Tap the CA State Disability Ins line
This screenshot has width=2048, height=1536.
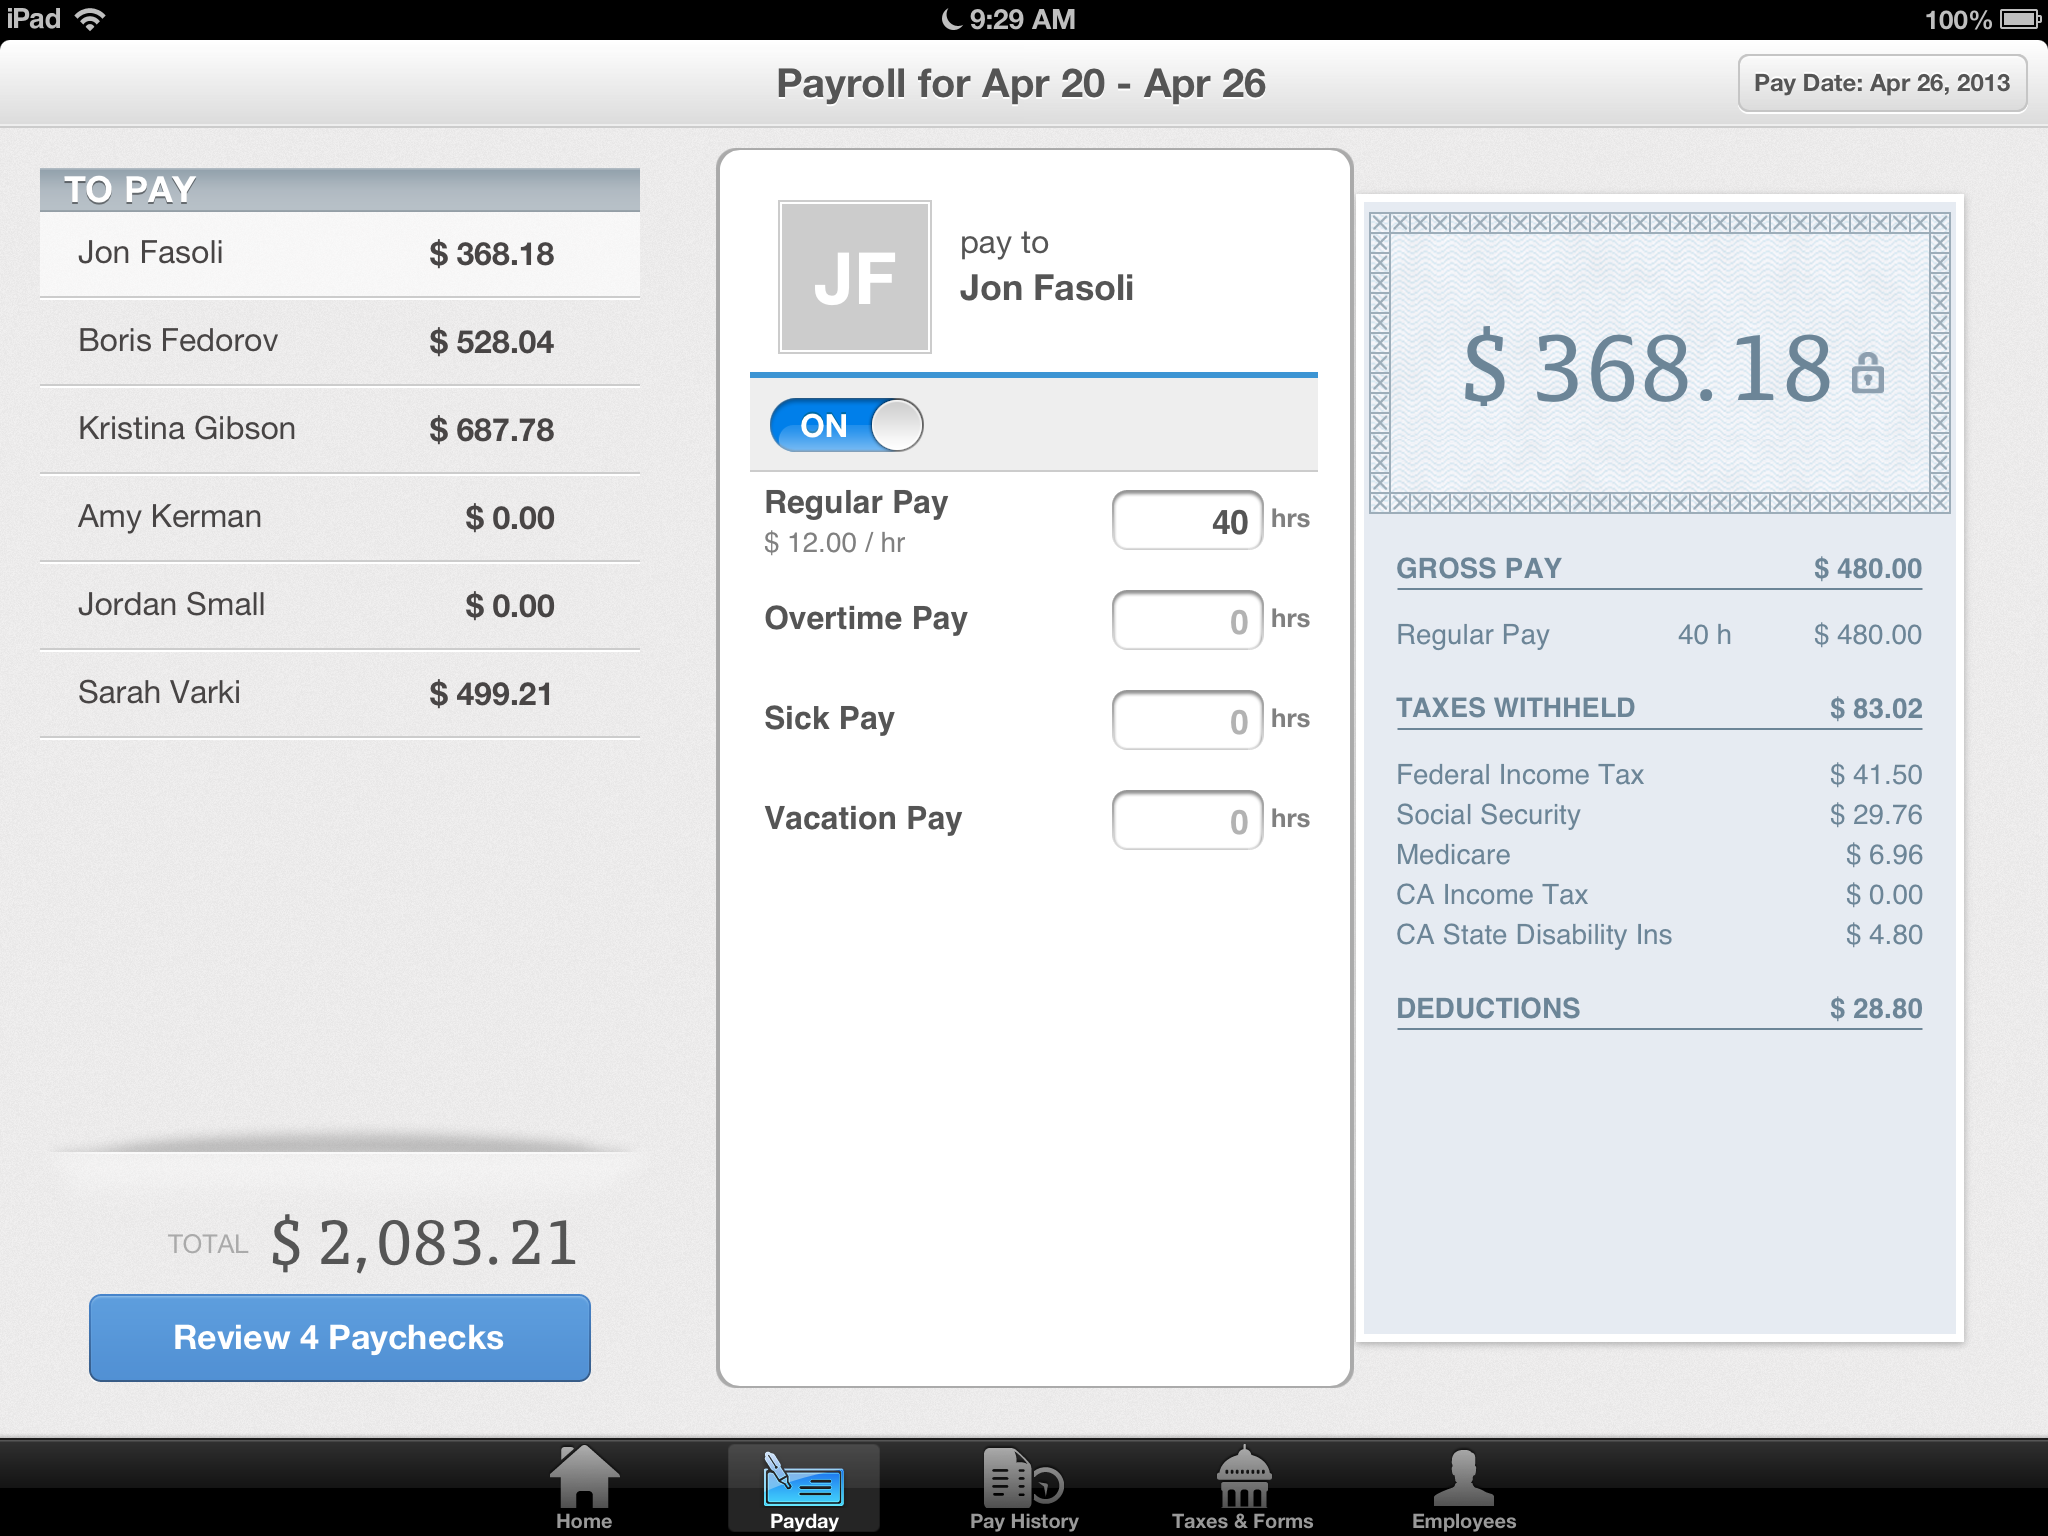[1659, 935]
